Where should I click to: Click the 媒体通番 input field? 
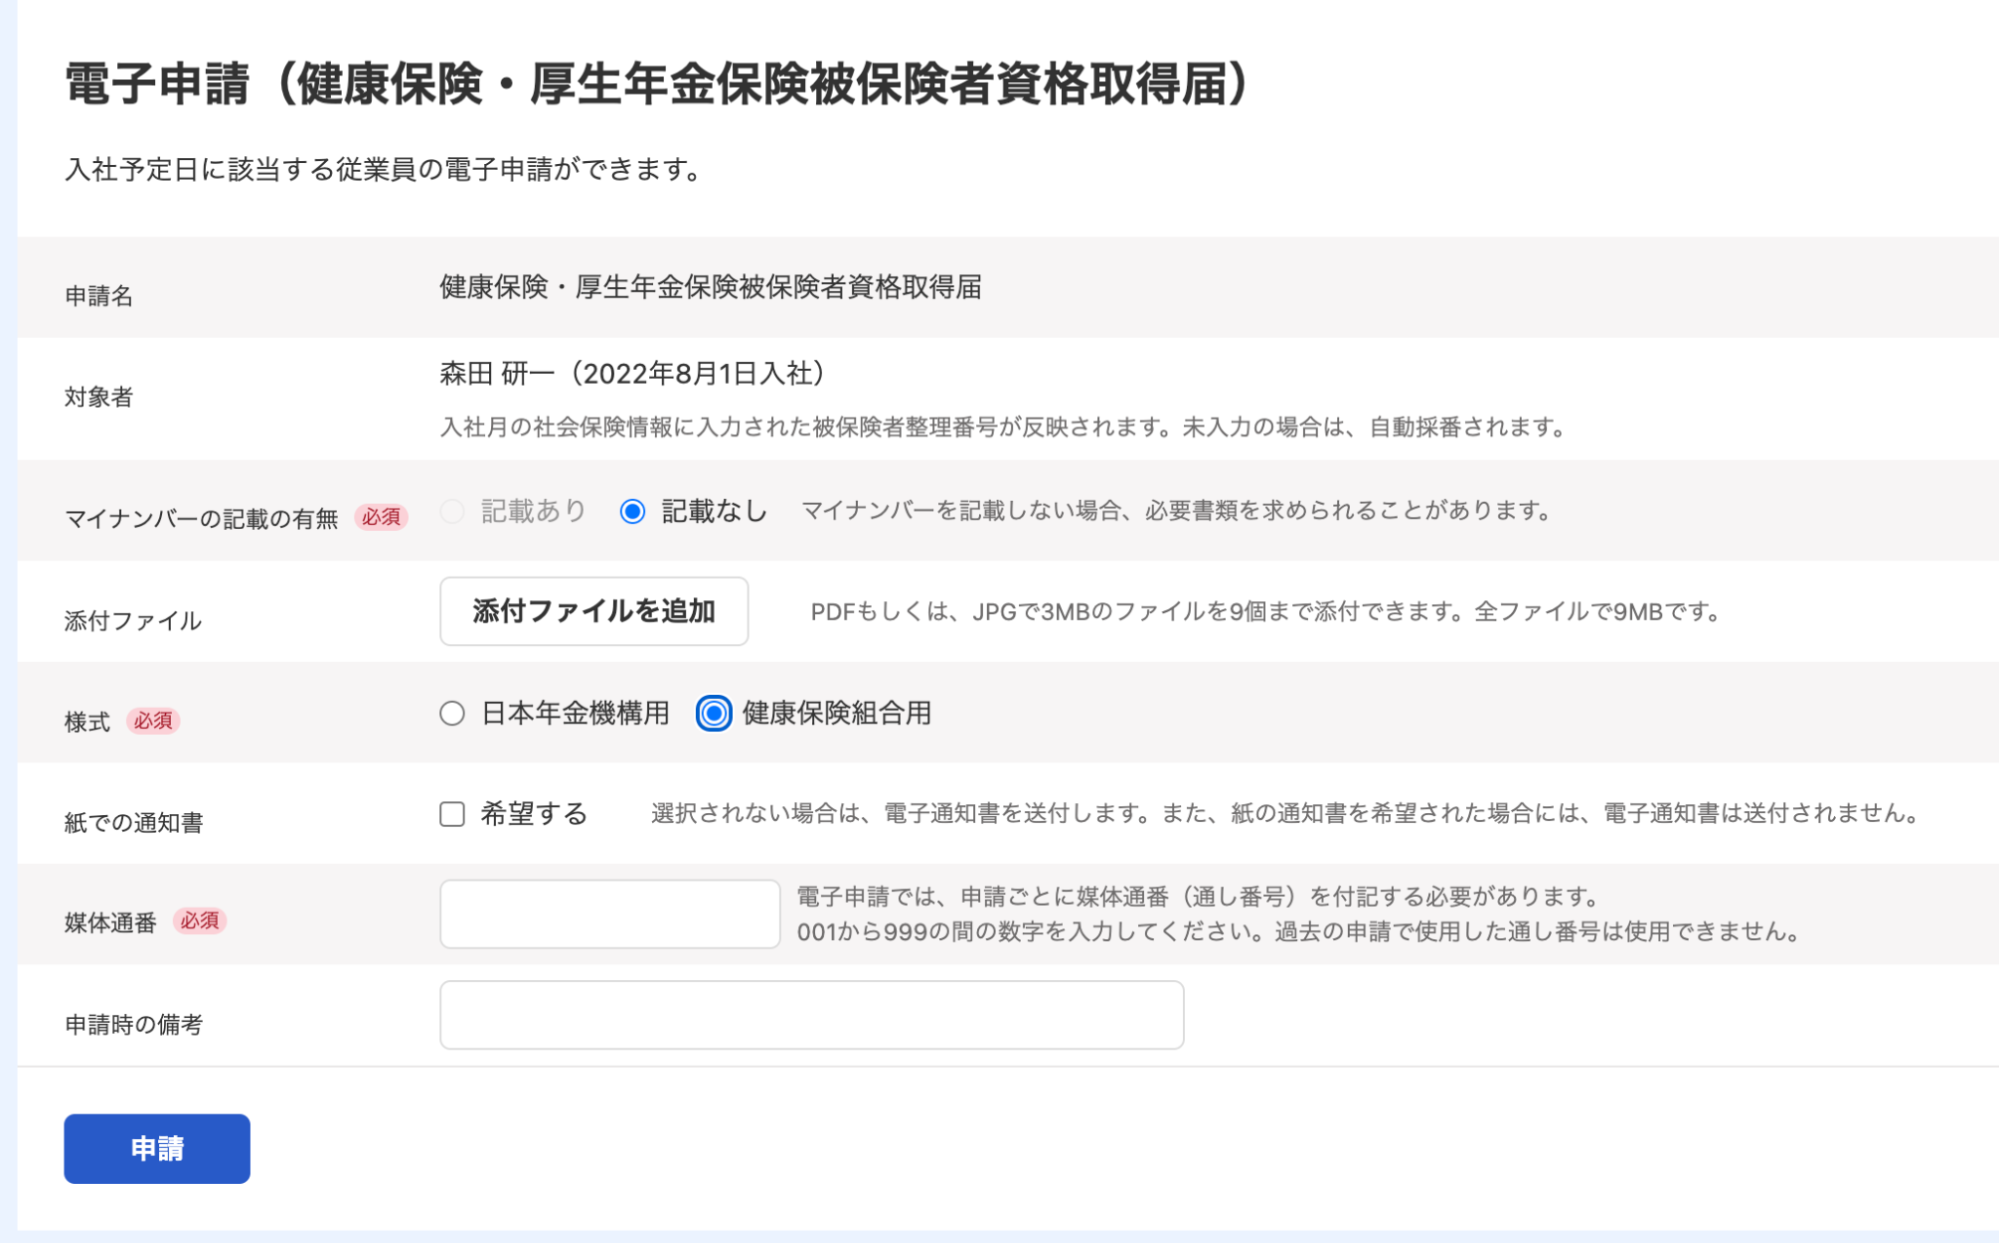coord(608,912)
